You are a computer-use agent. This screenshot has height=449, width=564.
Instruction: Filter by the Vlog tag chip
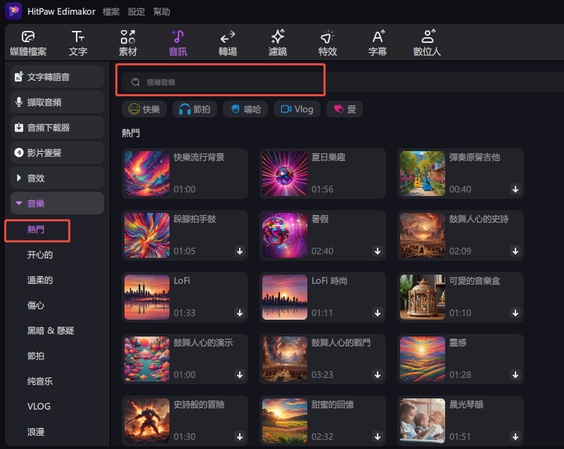click(x=297, y=109)
